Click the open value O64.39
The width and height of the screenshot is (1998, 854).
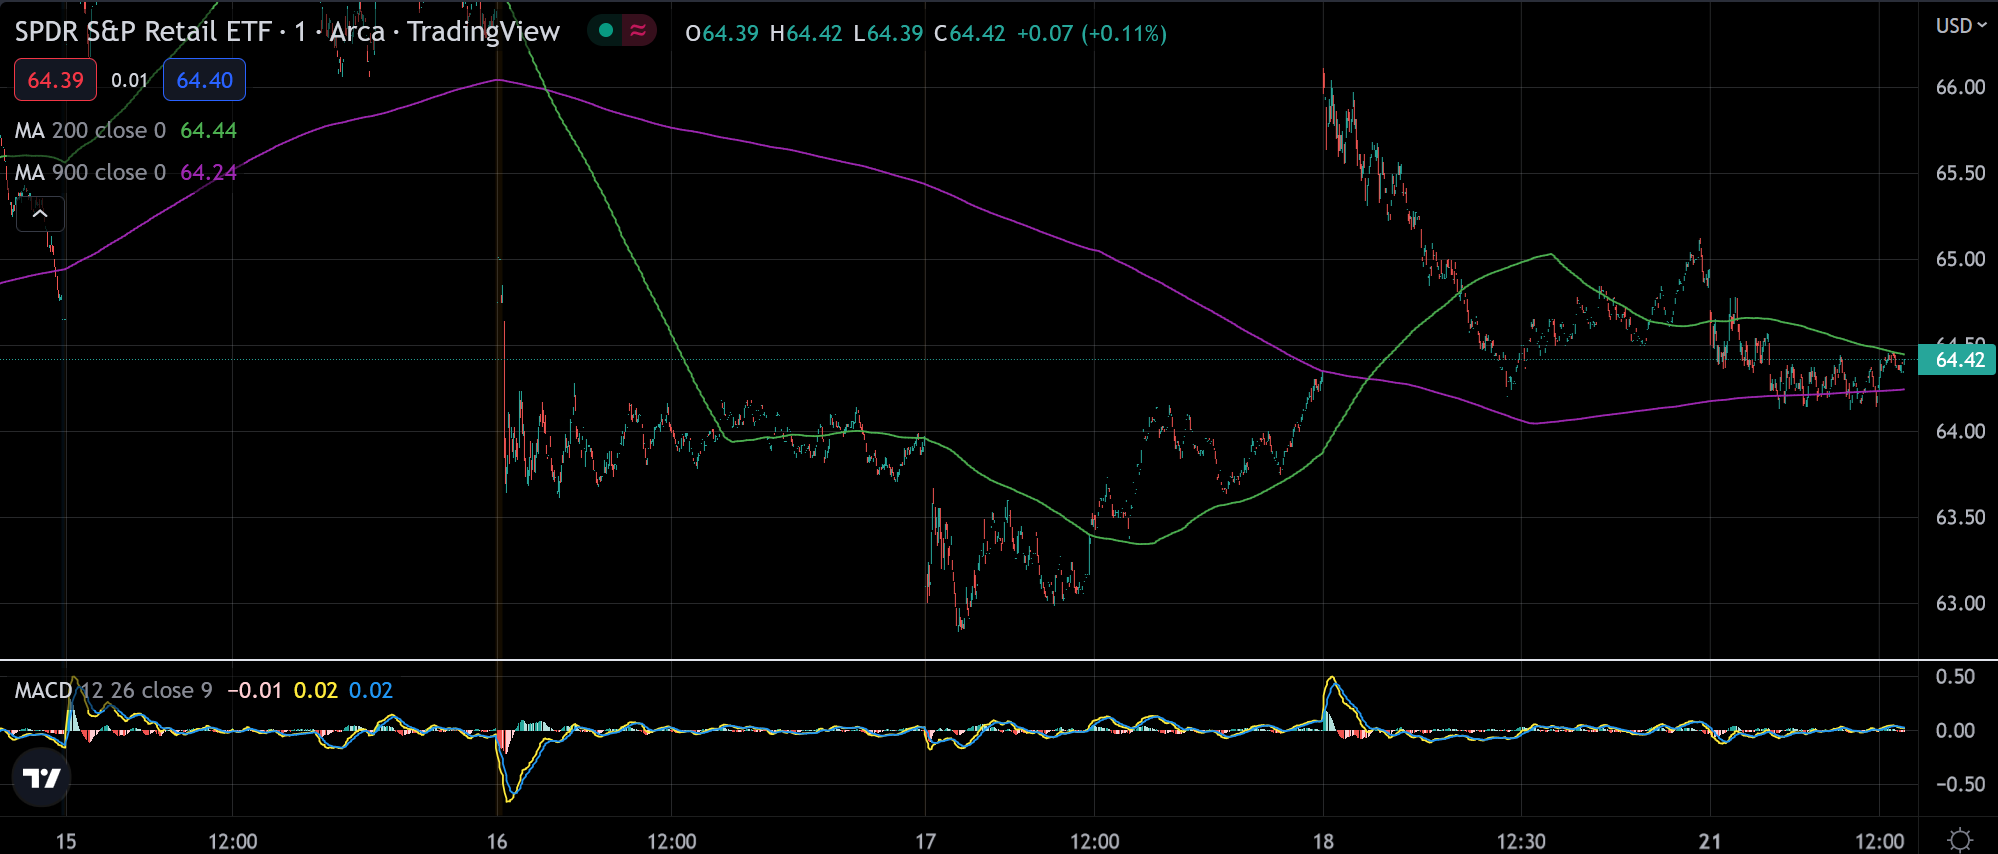click(722, 33)
